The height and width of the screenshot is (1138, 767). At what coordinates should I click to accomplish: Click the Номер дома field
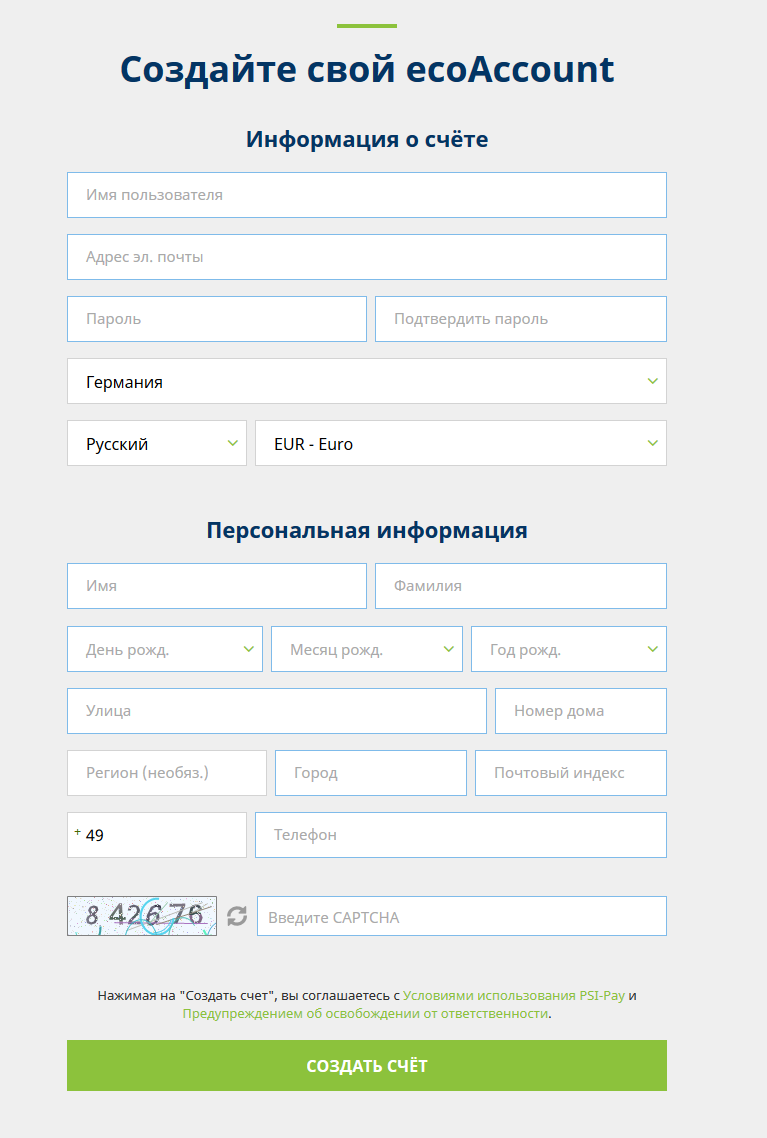click(581, 711)
